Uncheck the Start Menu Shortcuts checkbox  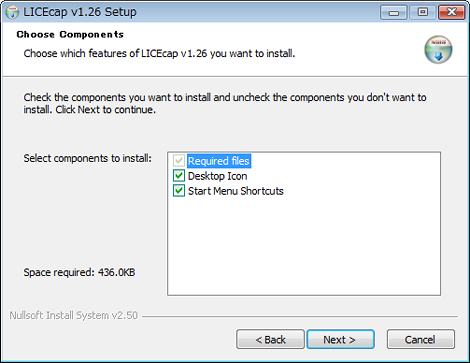pos(179,191)
